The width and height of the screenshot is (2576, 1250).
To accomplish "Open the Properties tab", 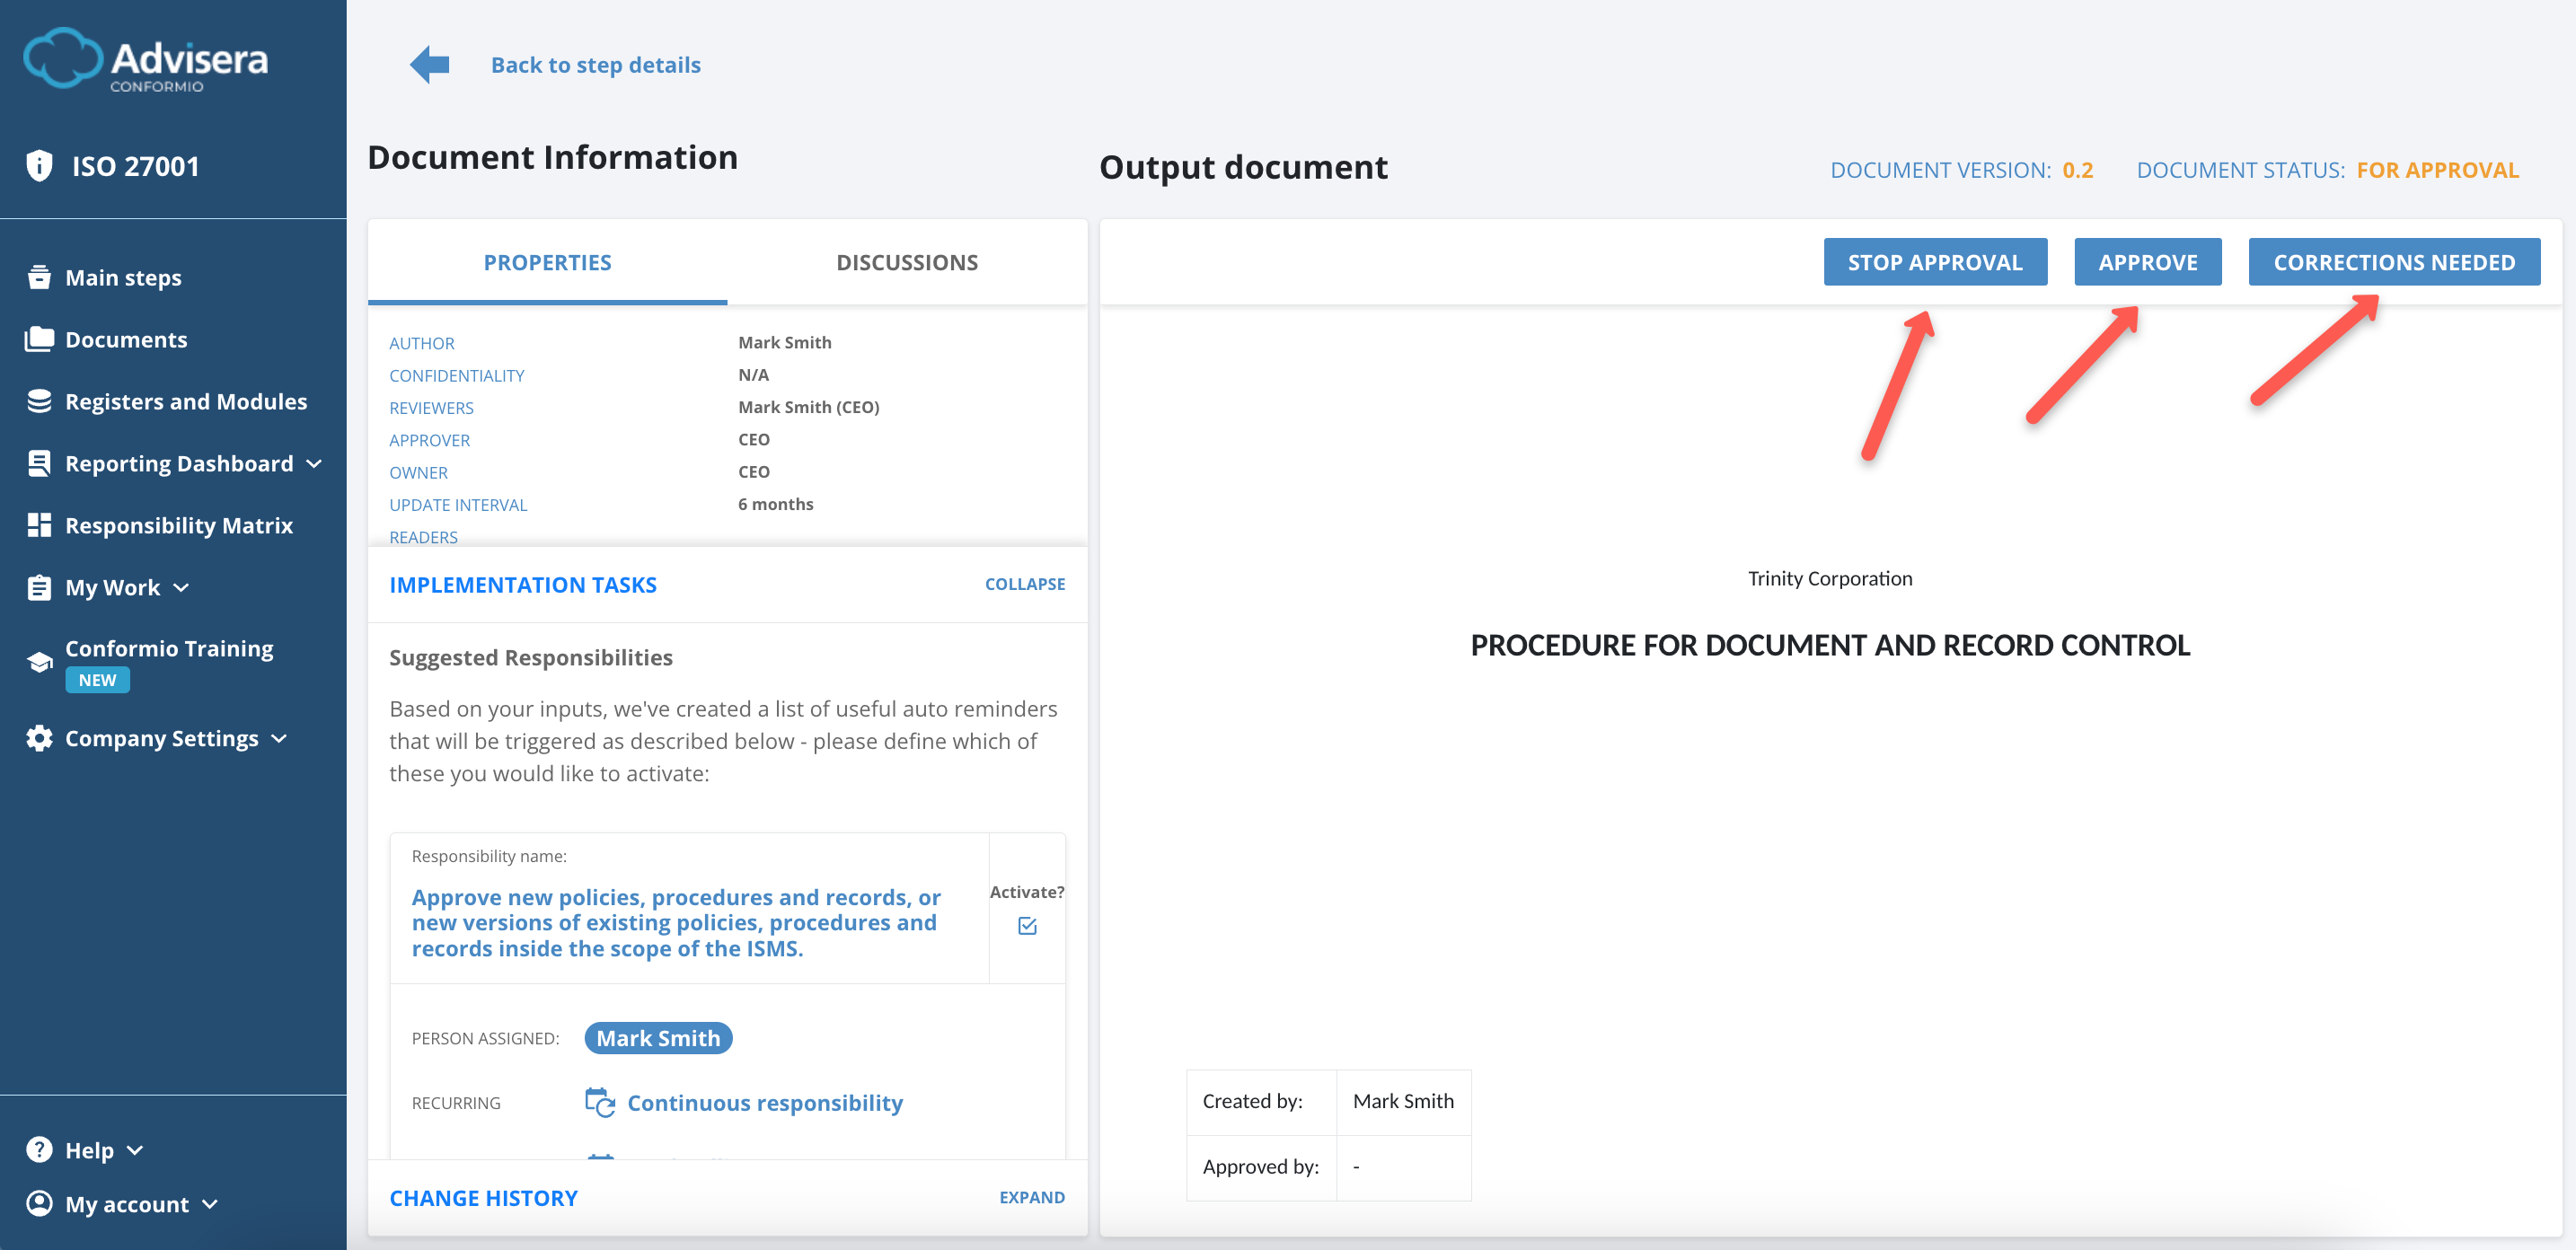I will pos(547,262).
